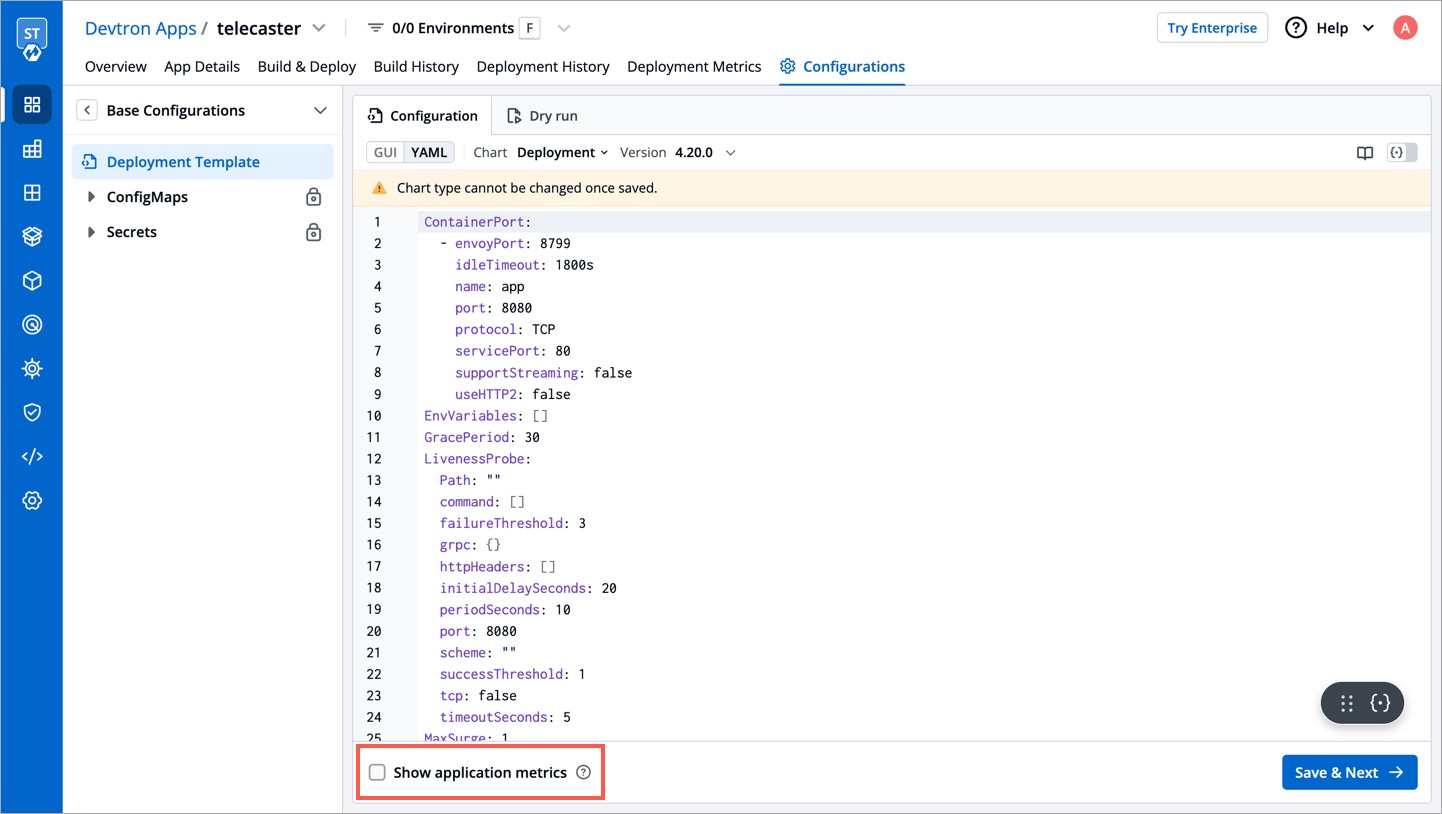
Task: Click the Devtron Apps breadcrumb link
Action: (x=140, y=28)
